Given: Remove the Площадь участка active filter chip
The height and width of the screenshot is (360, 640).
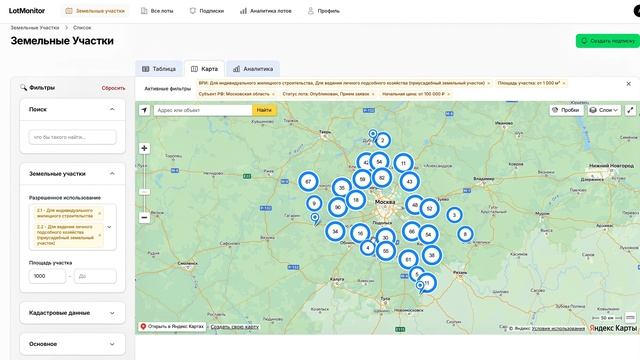Looking at the screenshot, I should tap(564, 83).
